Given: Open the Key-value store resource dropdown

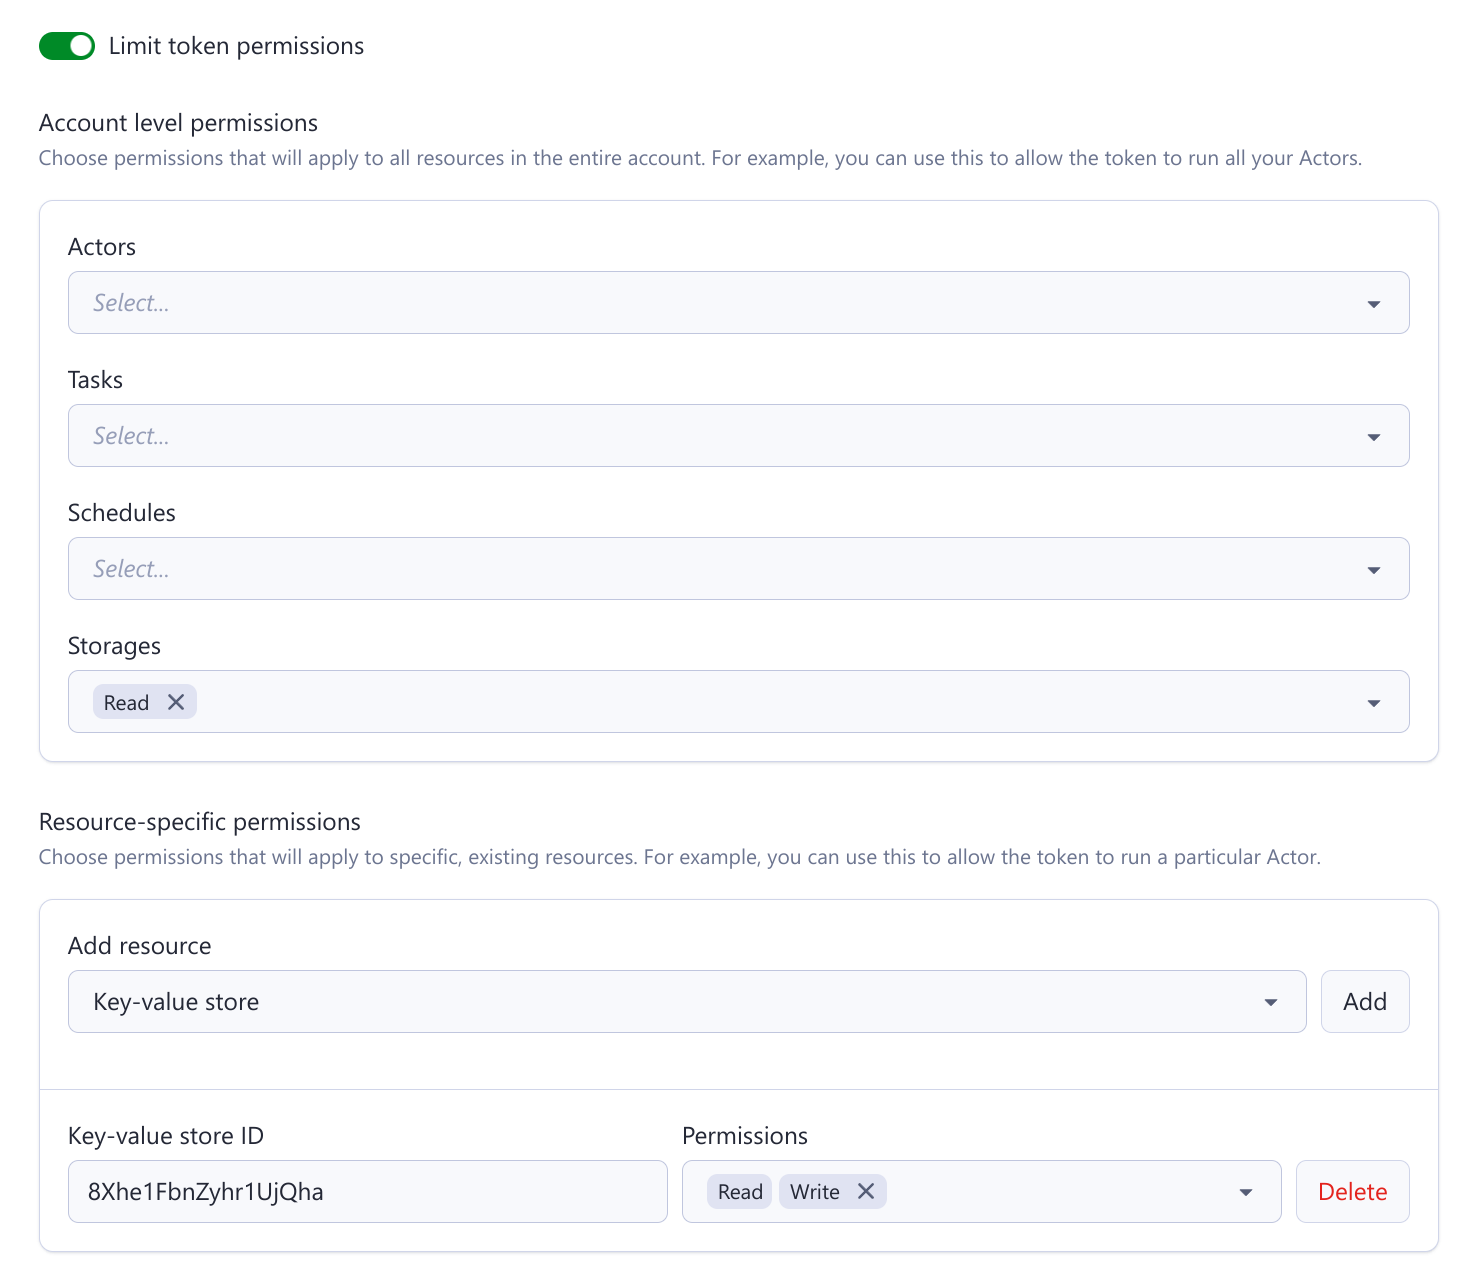Looking at the screenshot, I should 687,1001.
